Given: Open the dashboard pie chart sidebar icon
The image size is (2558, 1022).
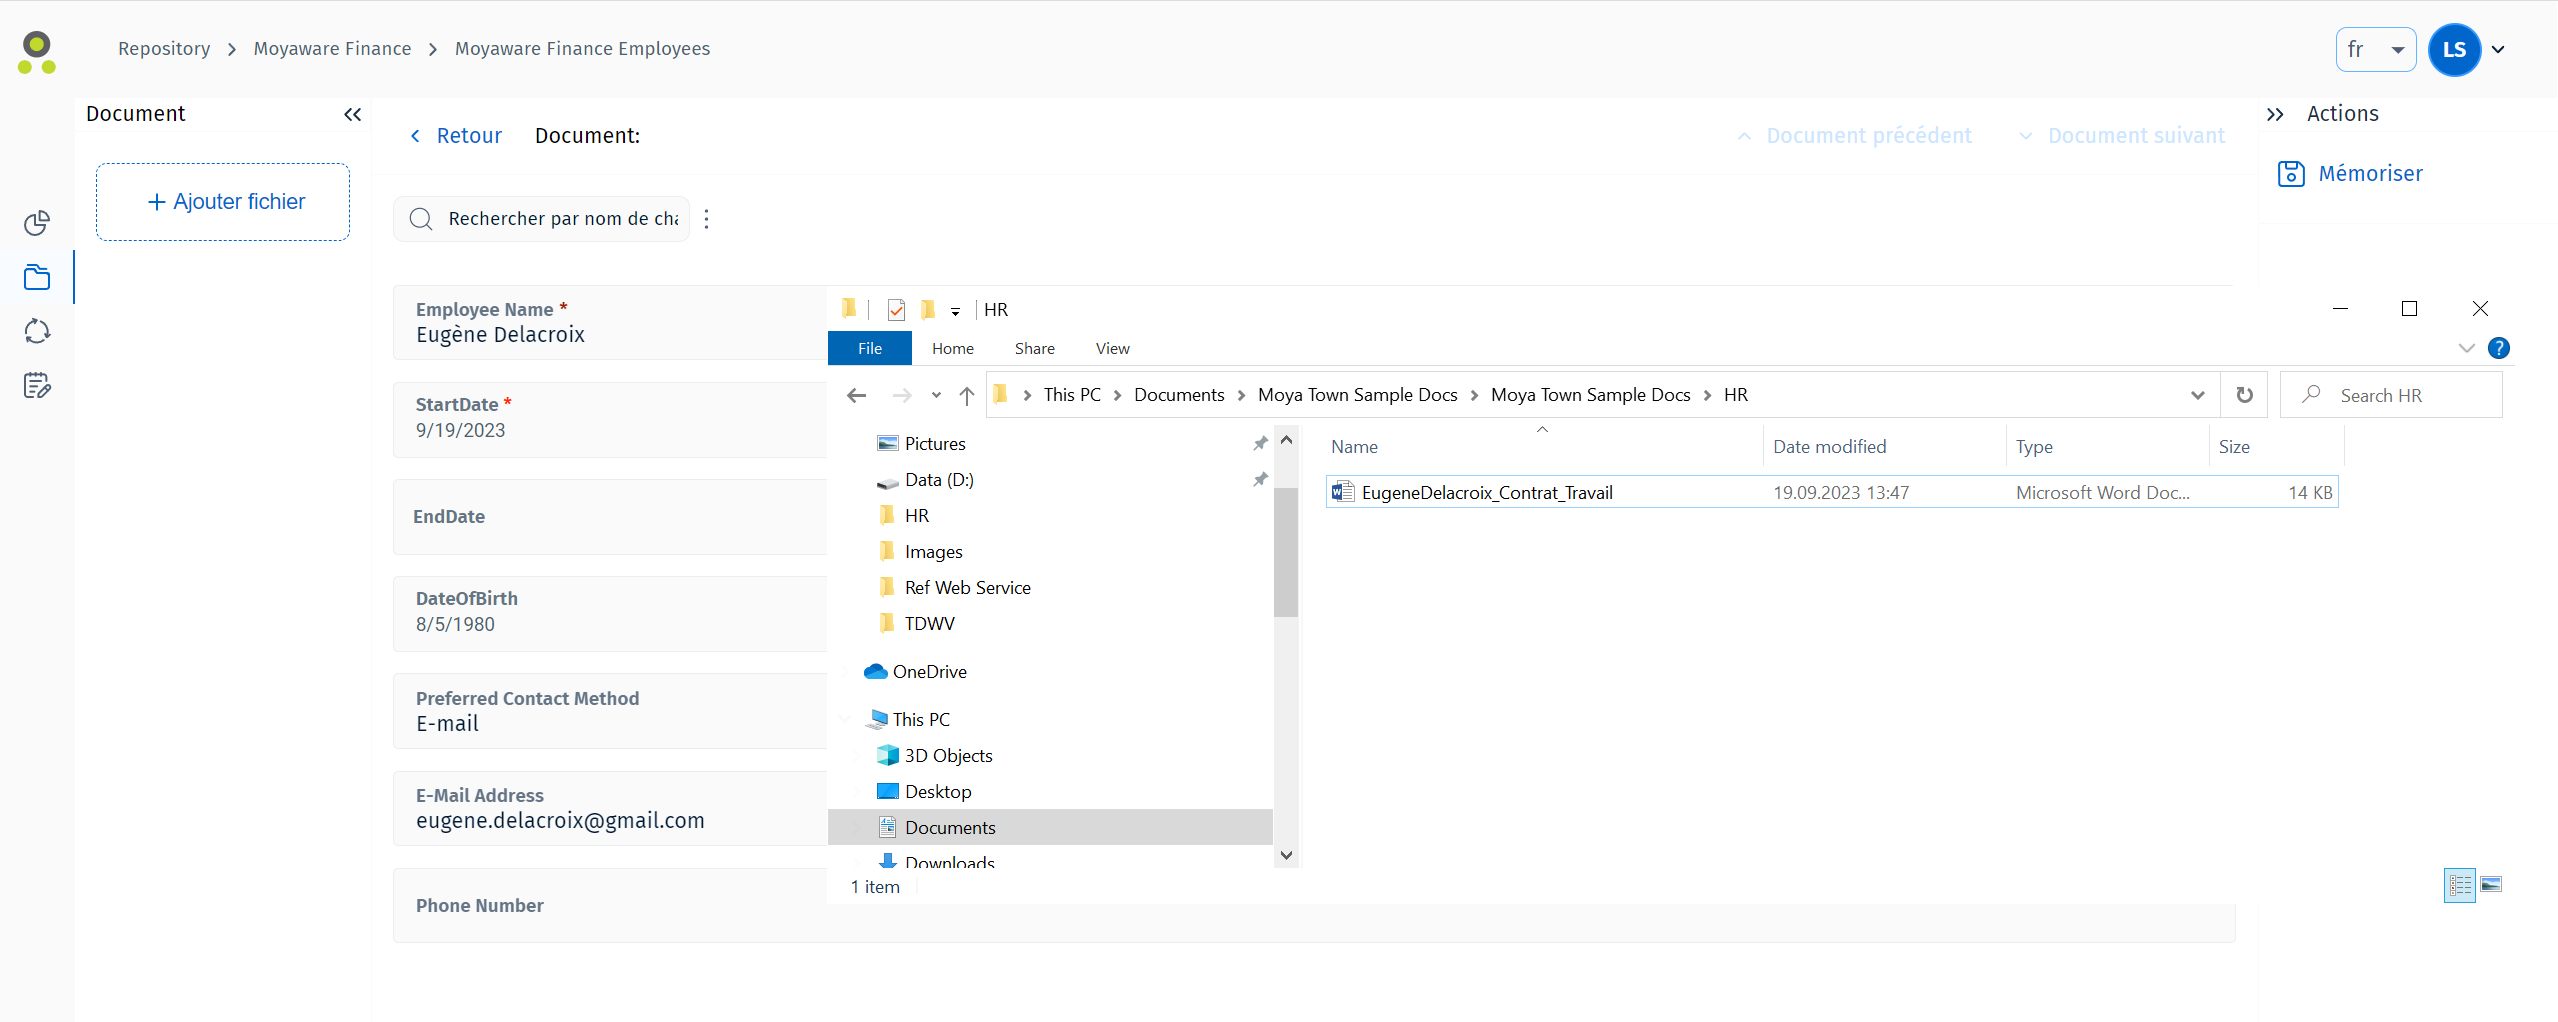Looking at the screenshot, I should click(x=37, y=222).
